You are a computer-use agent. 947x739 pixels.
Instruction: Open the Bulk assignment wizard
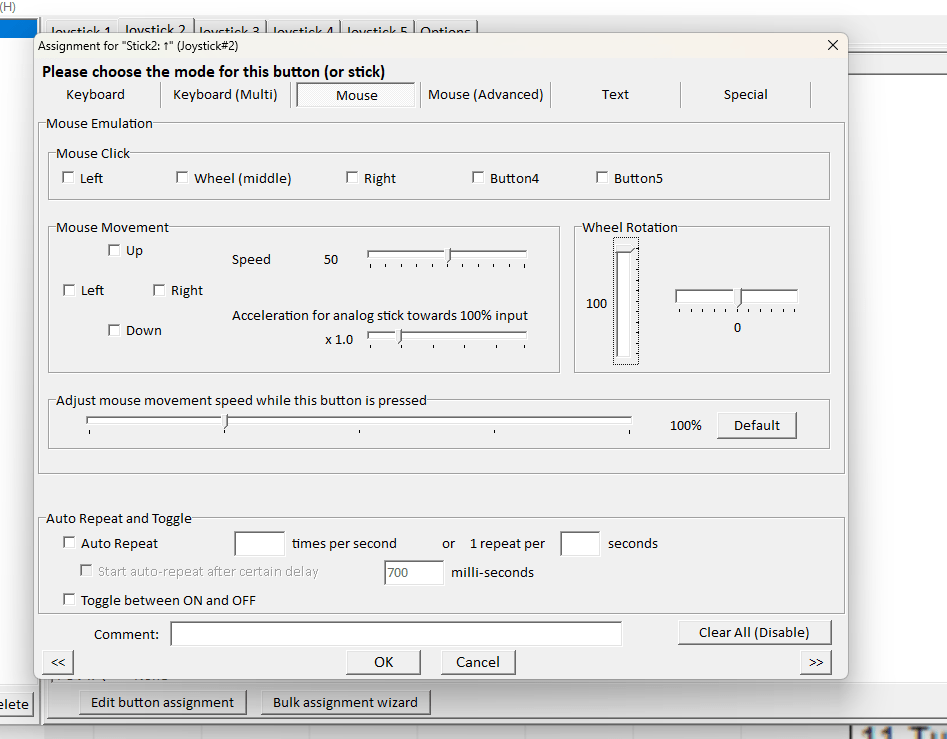point(345,703)
